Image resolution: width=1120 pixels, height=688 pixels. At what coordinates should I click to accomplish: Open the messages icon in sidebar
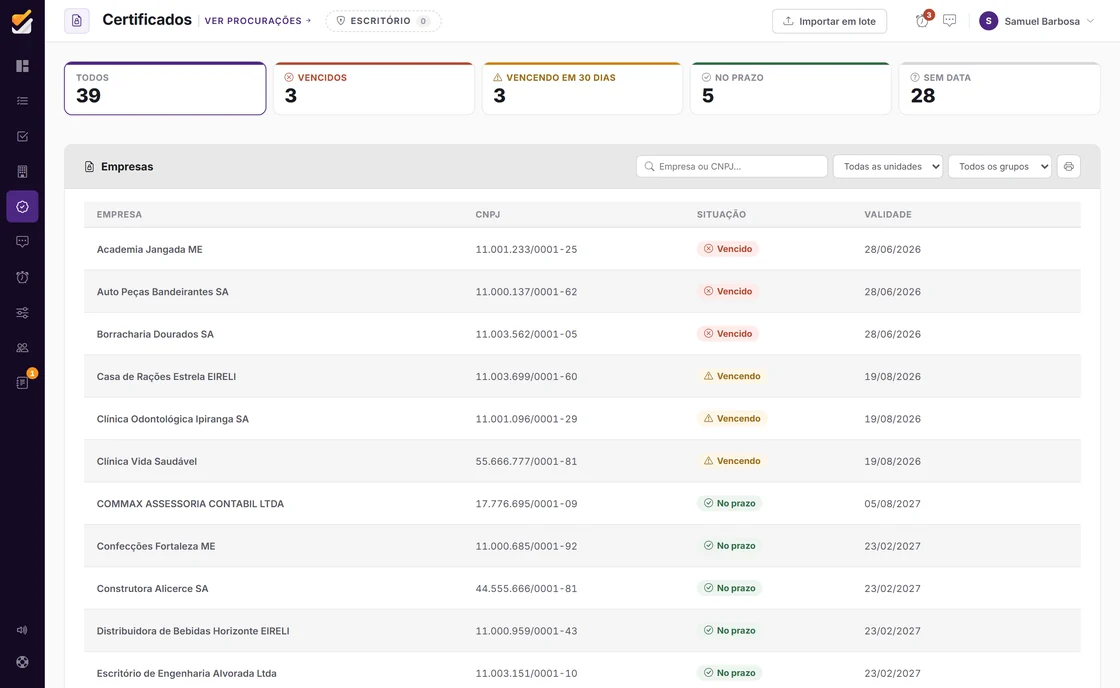[x=22, y=241]
